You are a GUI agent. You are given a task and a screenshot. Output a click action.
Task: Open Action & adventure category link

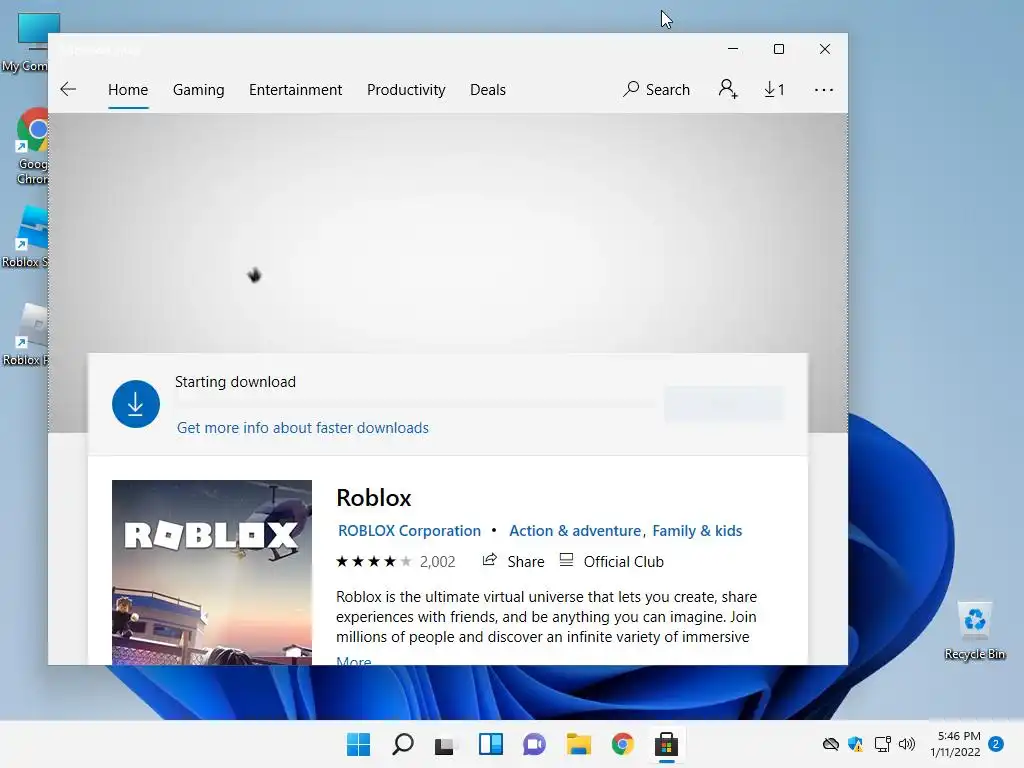point(575,531)
